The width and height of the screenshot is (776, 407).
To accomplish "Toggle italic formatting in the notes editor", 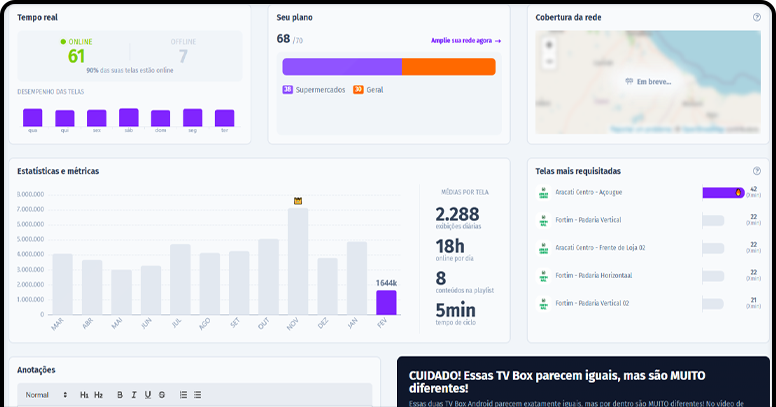I will (x=133, y=395).
